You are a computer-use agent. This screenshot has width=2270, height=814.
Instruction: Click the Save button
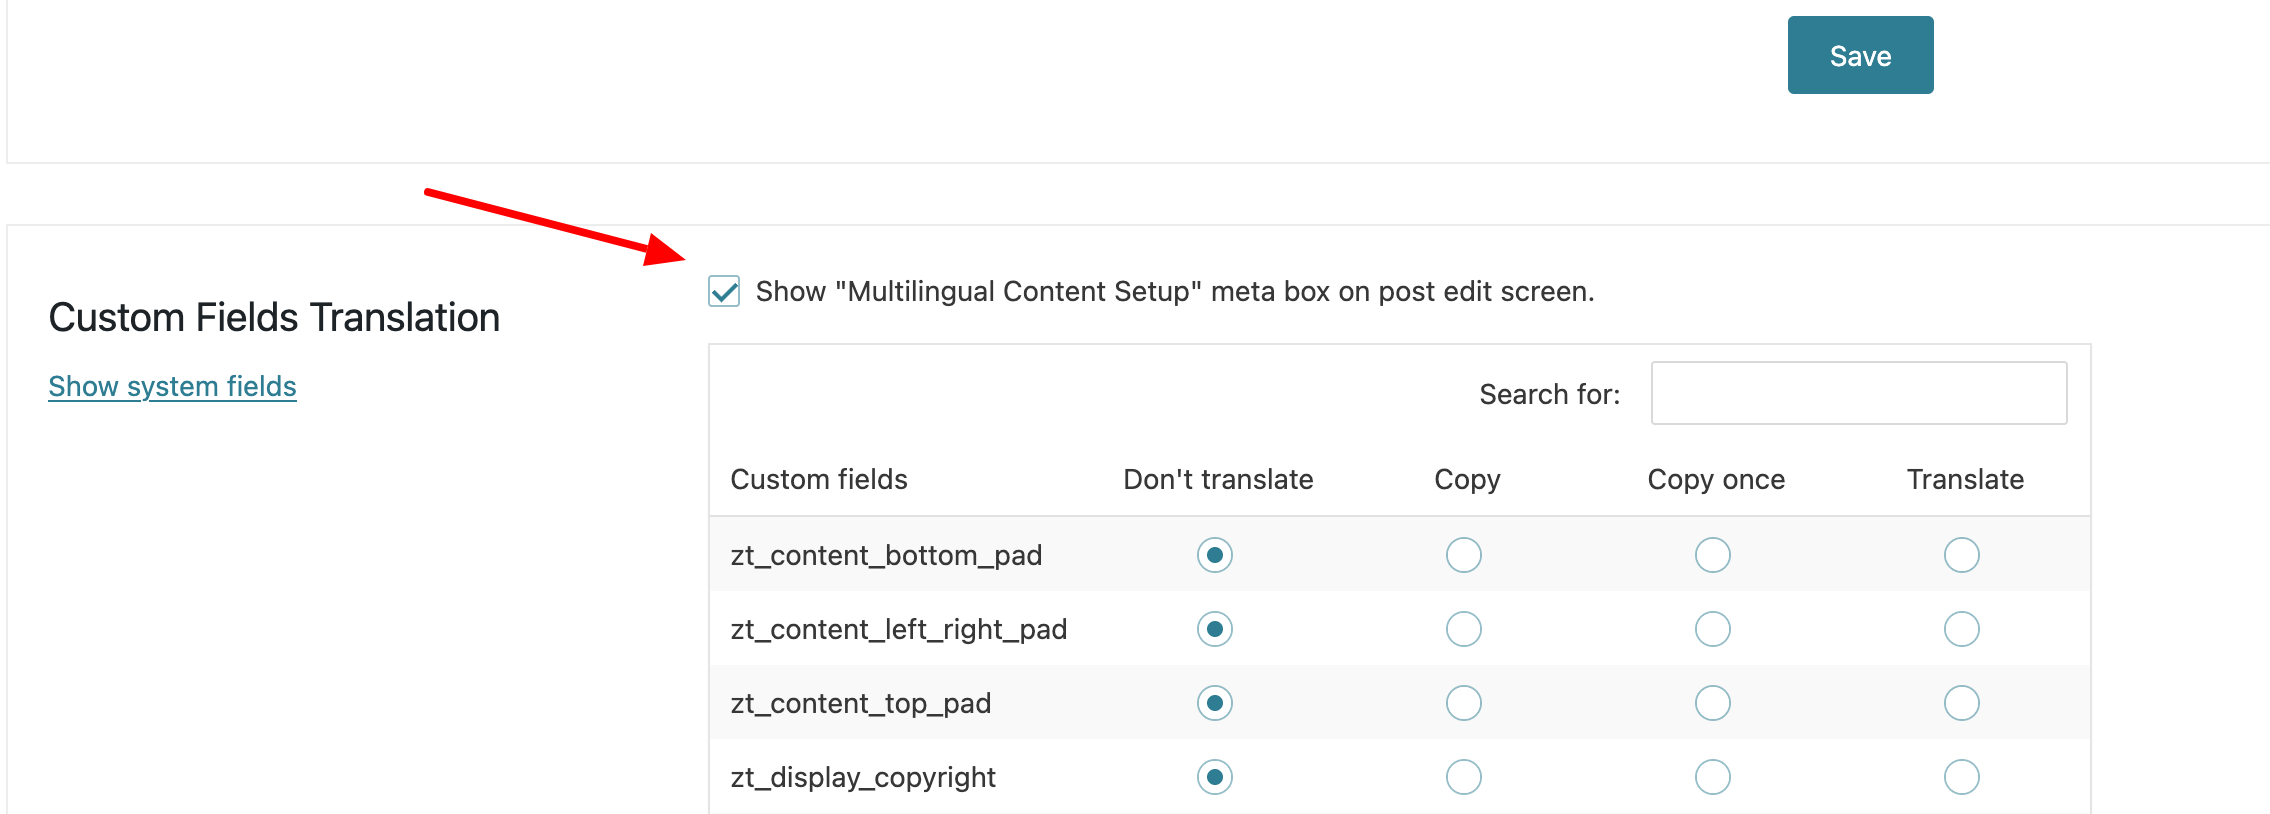(x=1860, y=55)
